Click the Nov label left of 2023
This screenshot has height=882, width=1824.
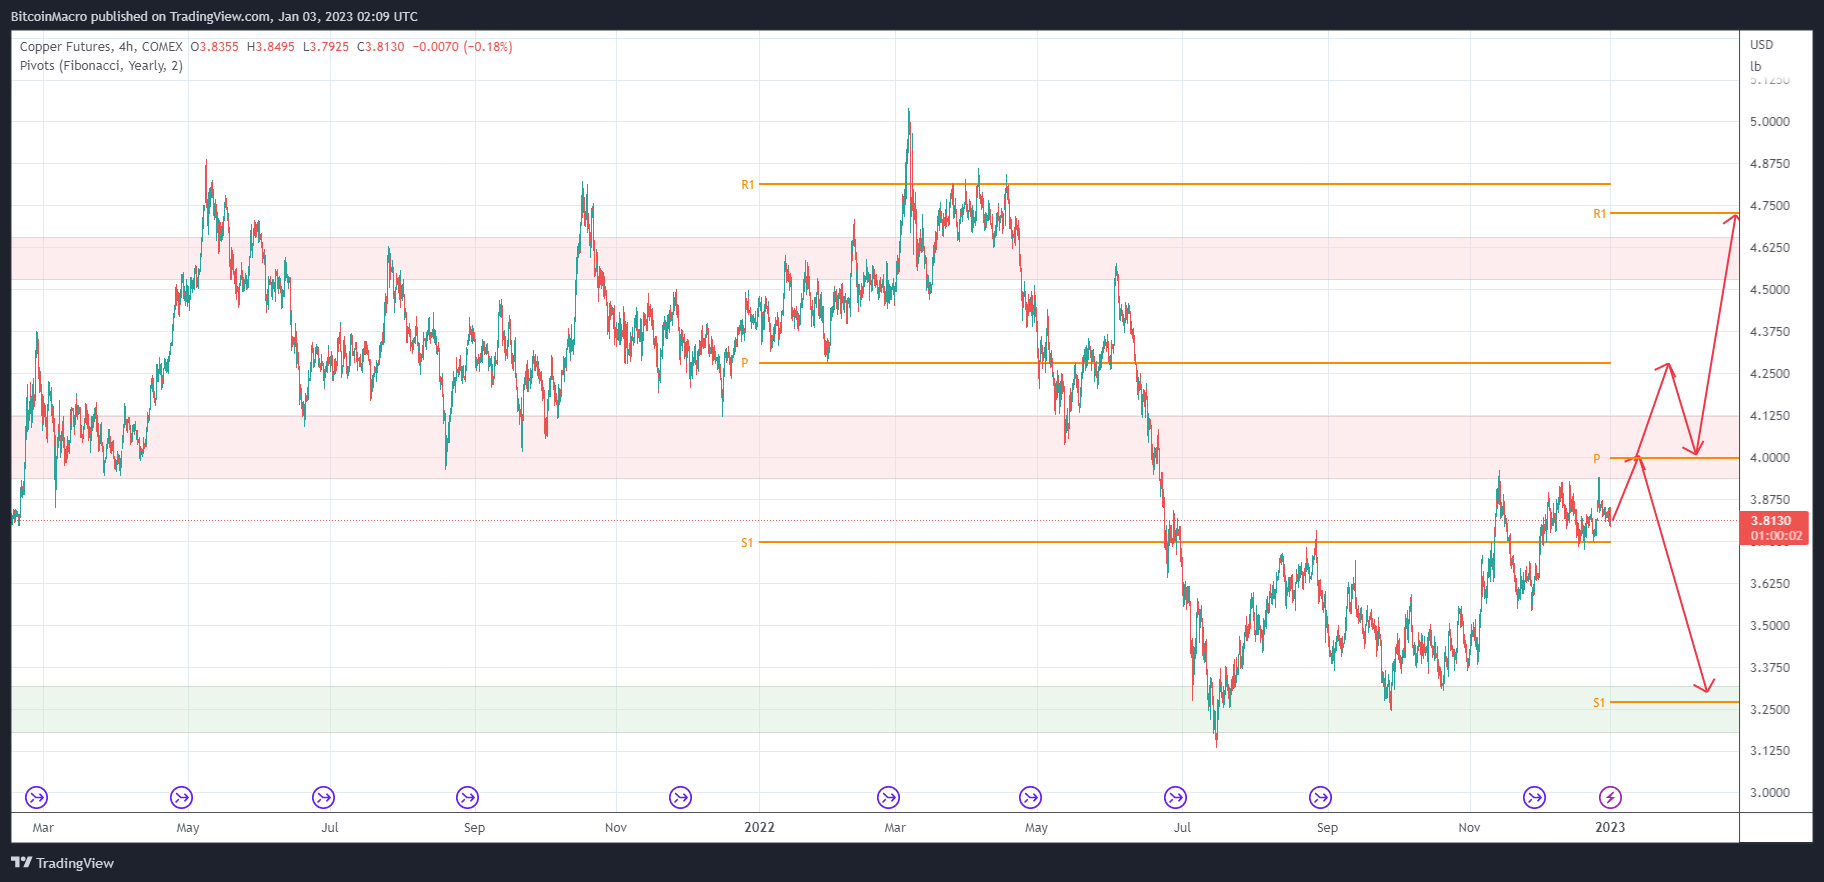[1469, 828]
